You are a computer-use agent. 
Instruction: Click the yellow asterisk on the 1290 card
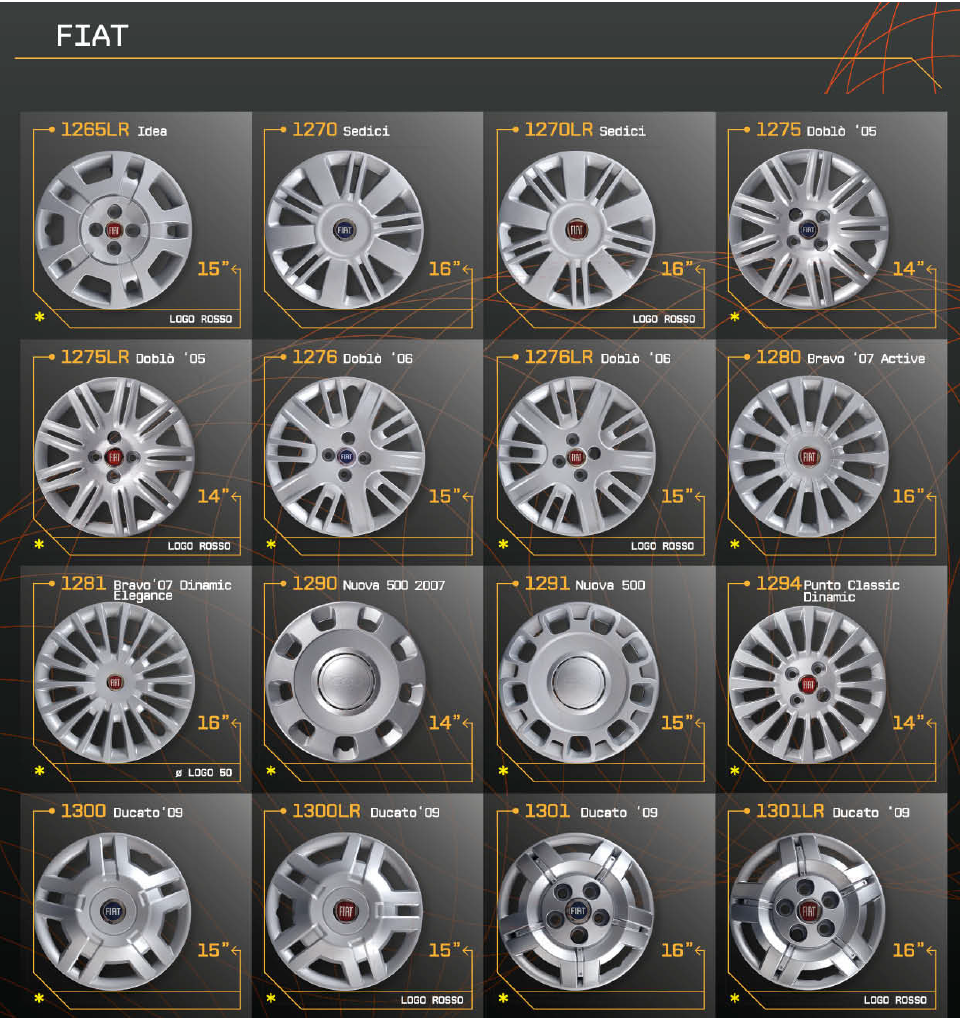click(x=271, y=771)
